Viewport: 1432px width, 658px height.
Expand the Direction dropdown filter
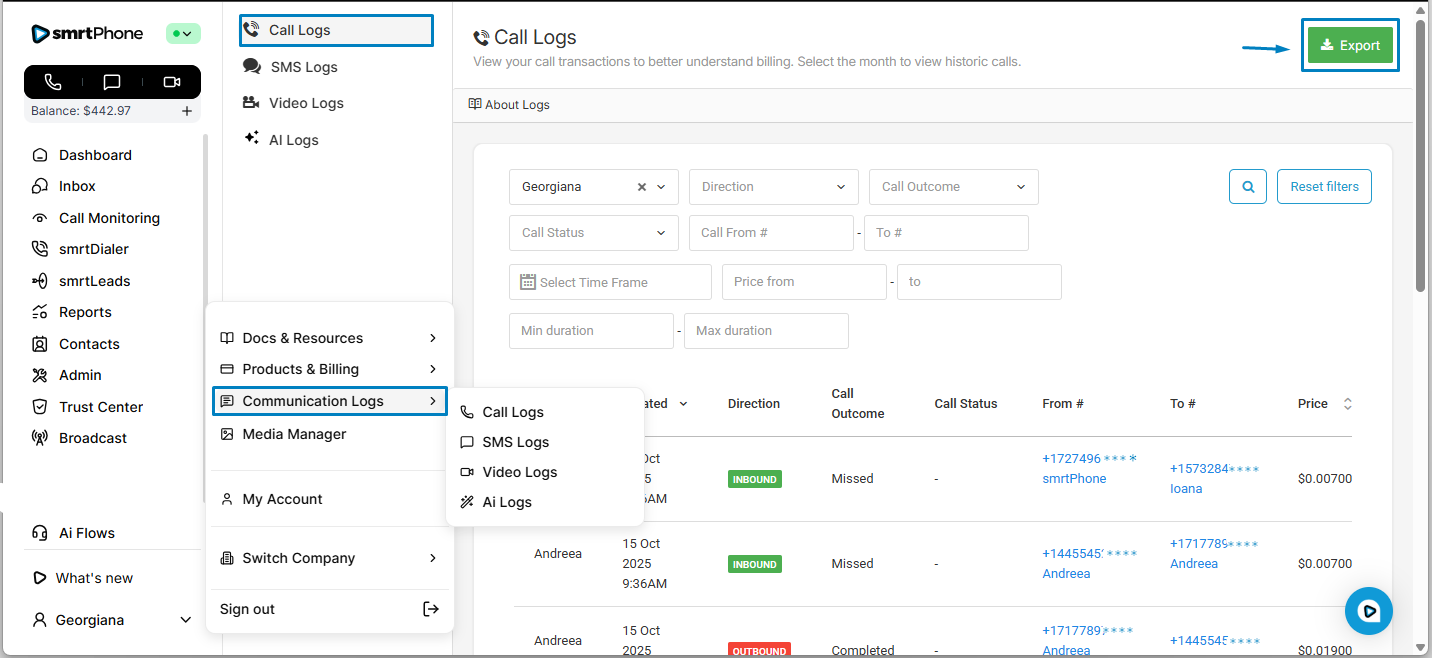(773, 187)
